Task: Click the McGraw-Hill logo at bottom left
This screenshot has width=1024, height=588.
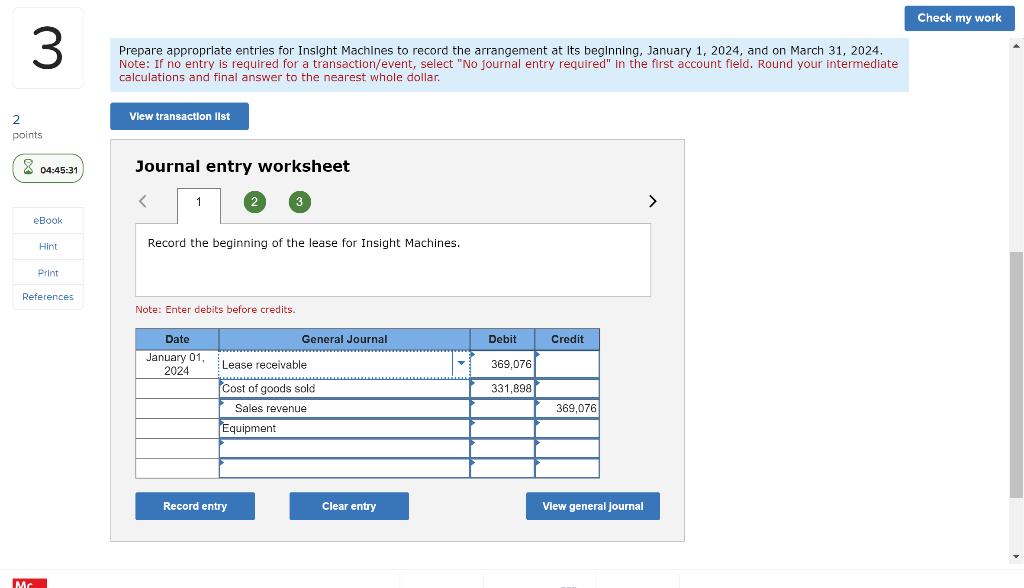Action: tap(29, 583)
